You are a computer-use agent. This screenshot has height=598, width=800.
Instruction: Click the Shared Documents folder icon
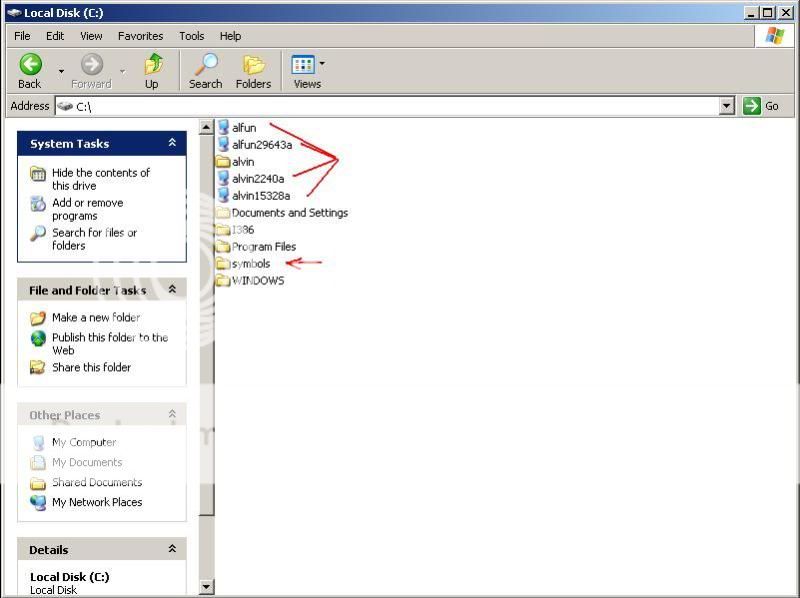pyautogui.click(x=38, y=483)
